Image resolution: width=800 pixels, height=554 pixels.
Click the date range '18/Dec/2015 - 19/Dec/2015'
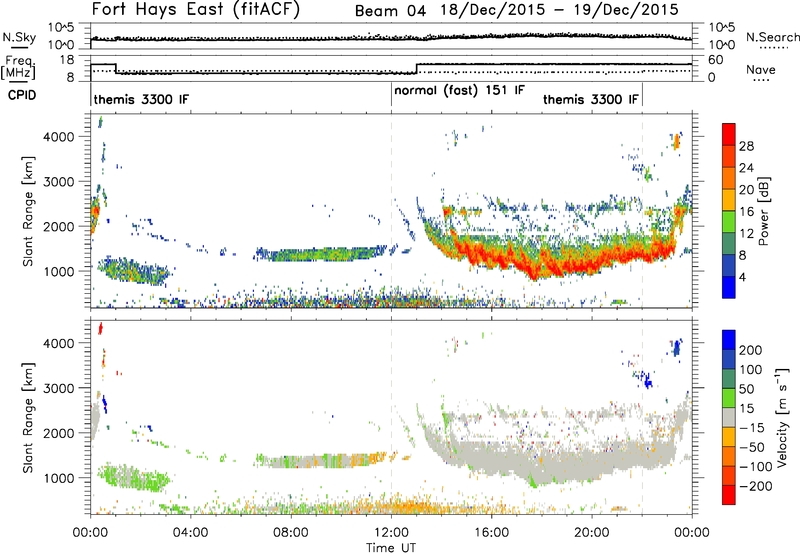(560, 10)
